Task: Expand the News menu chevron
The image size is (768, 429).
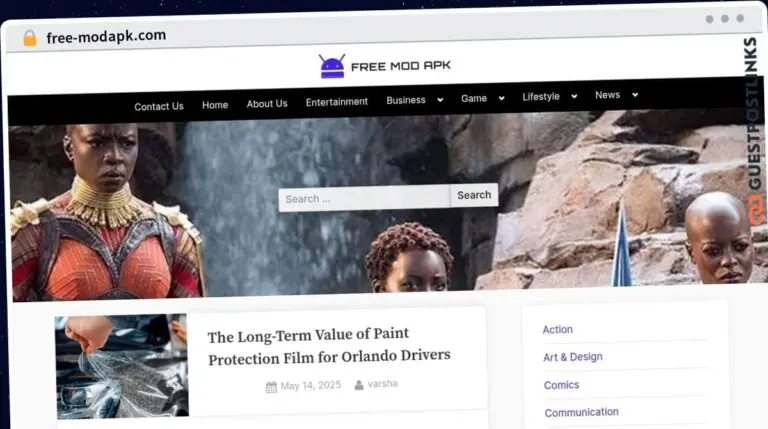Action: click(635, 95)
